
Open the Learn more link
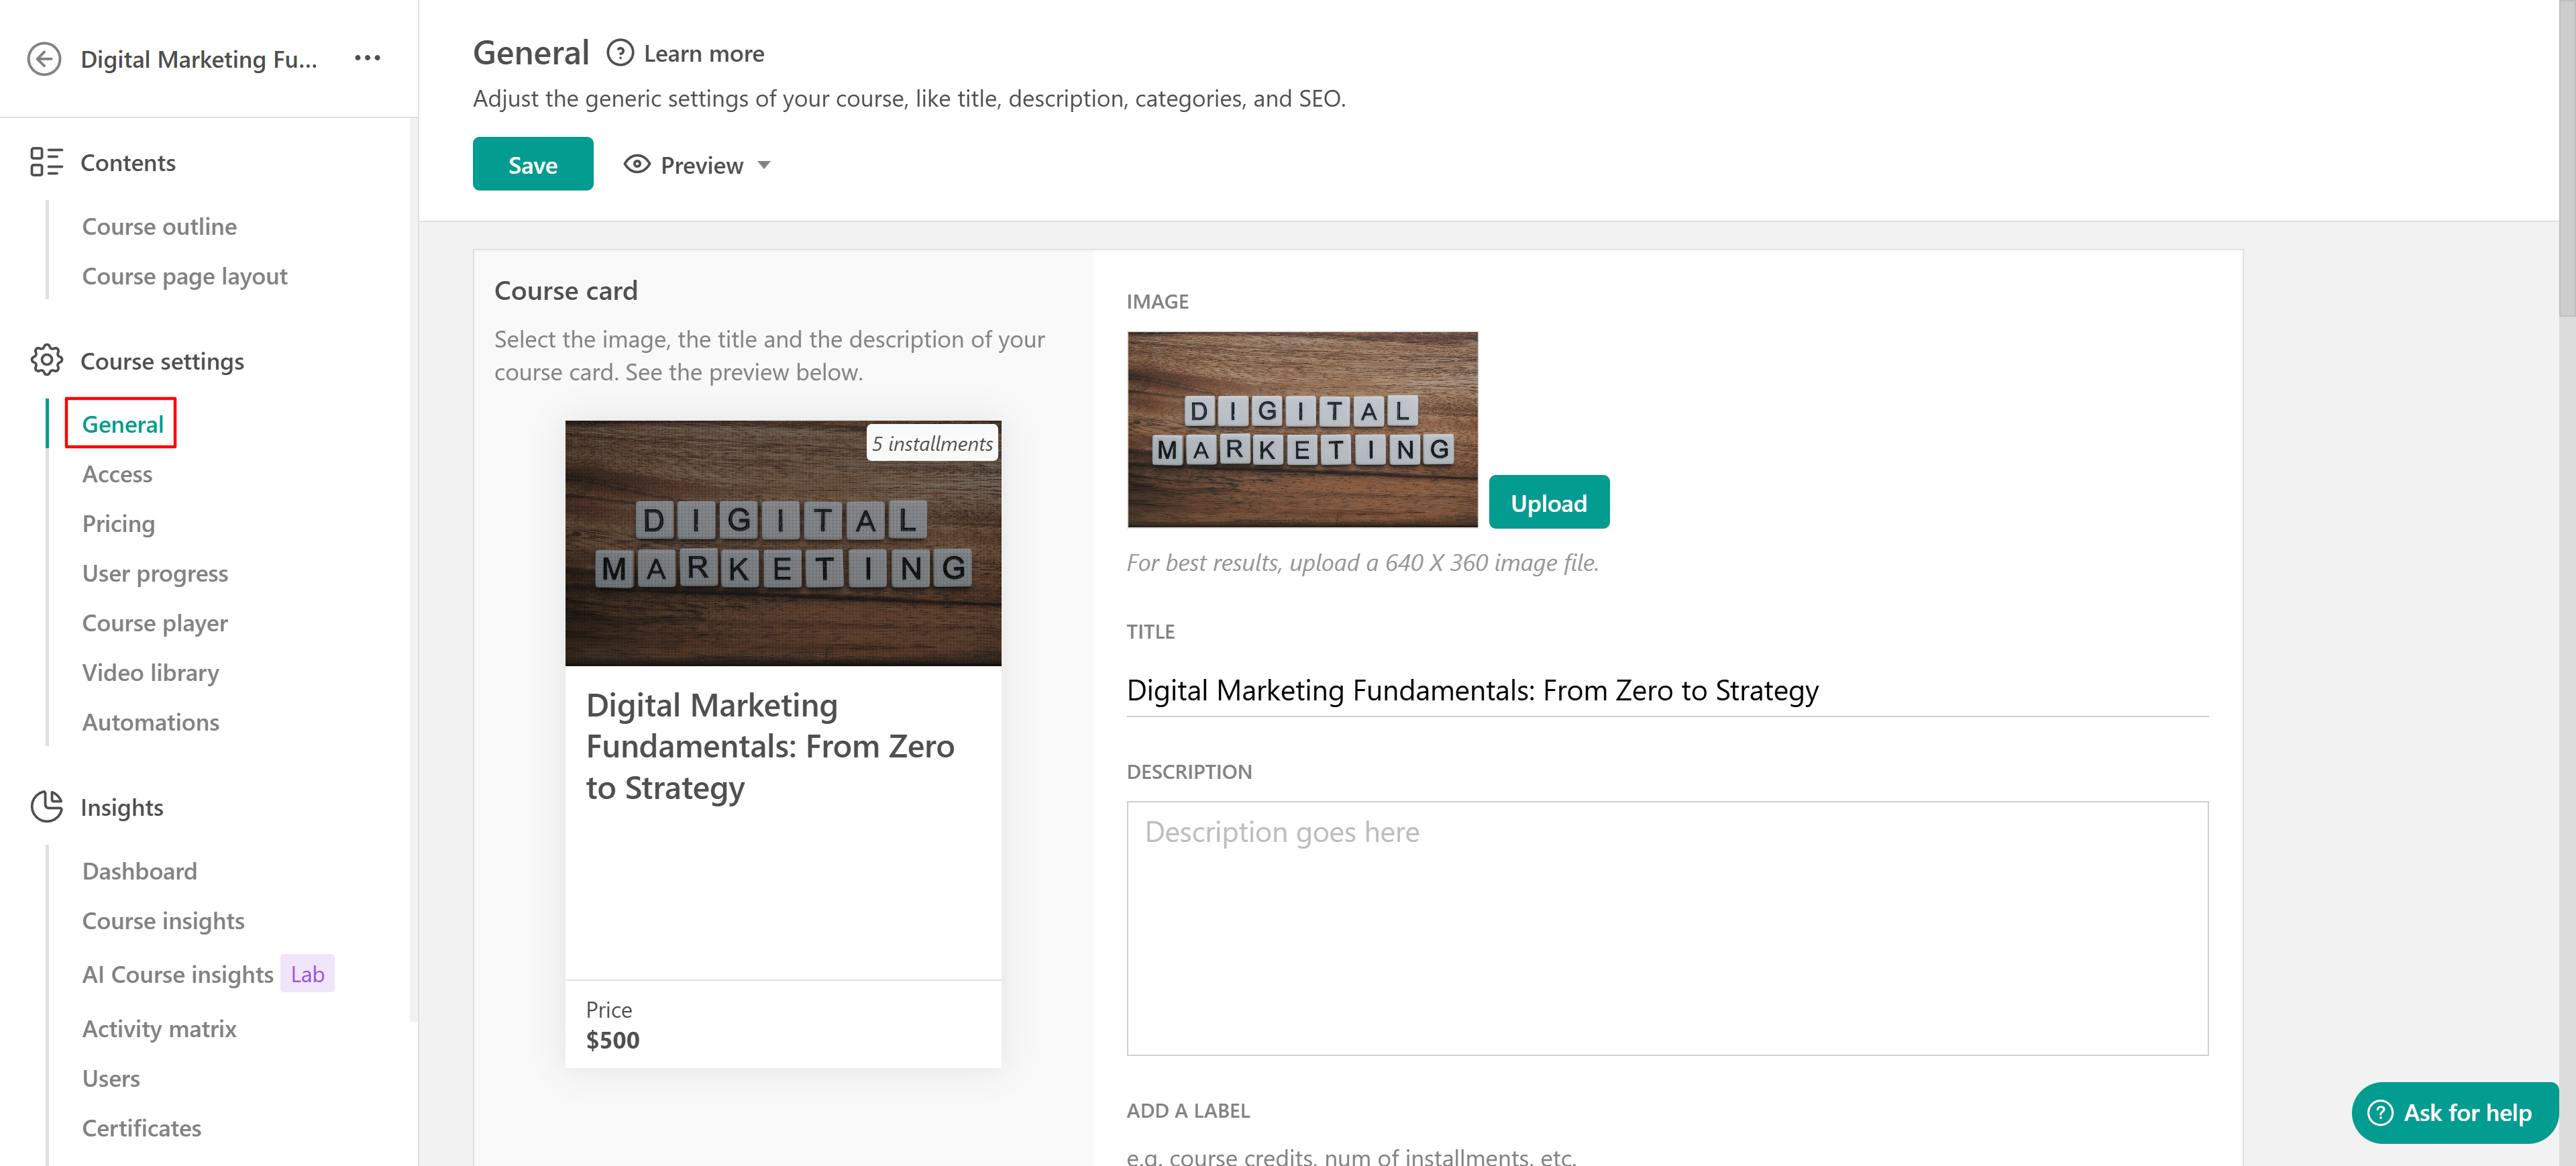coord(703,54)
